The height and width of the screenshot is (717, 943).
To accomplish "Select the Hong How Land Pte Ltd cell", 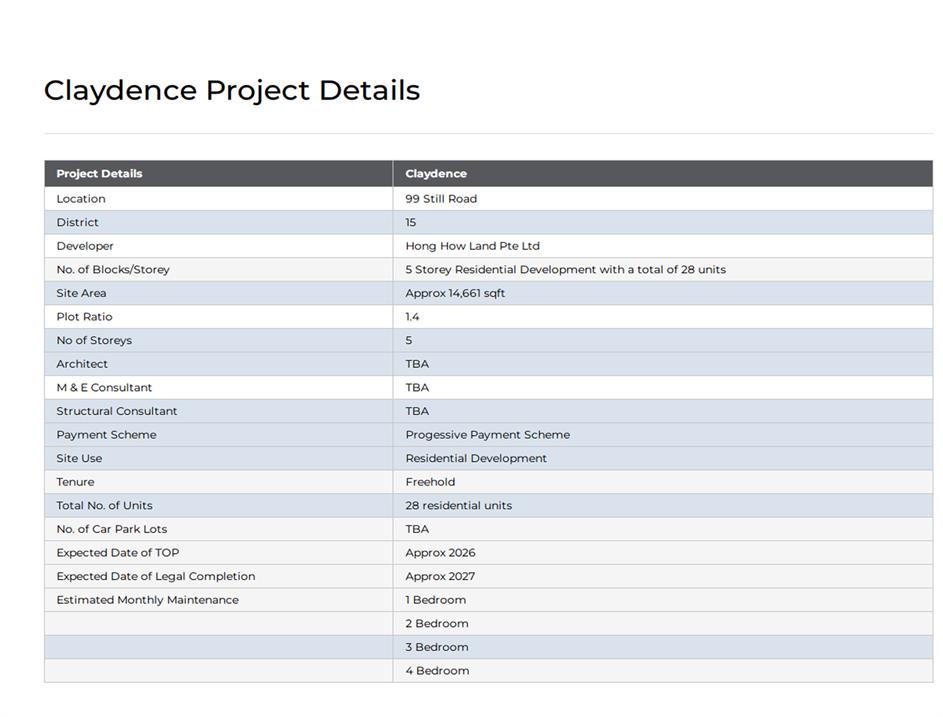I will tap(472, 246).
